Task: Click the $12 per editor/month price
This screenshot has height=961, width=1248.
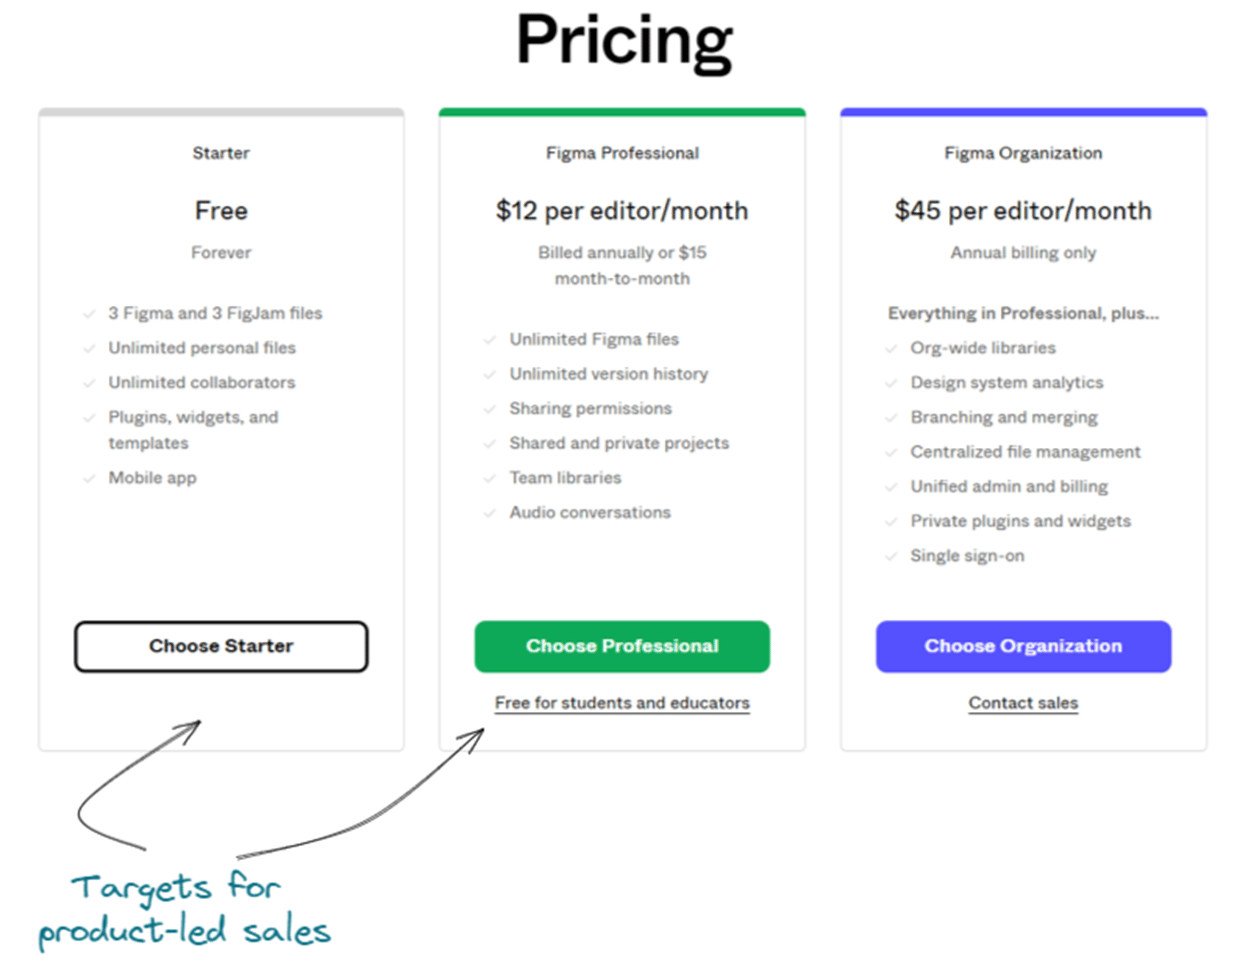Action: 622,211
